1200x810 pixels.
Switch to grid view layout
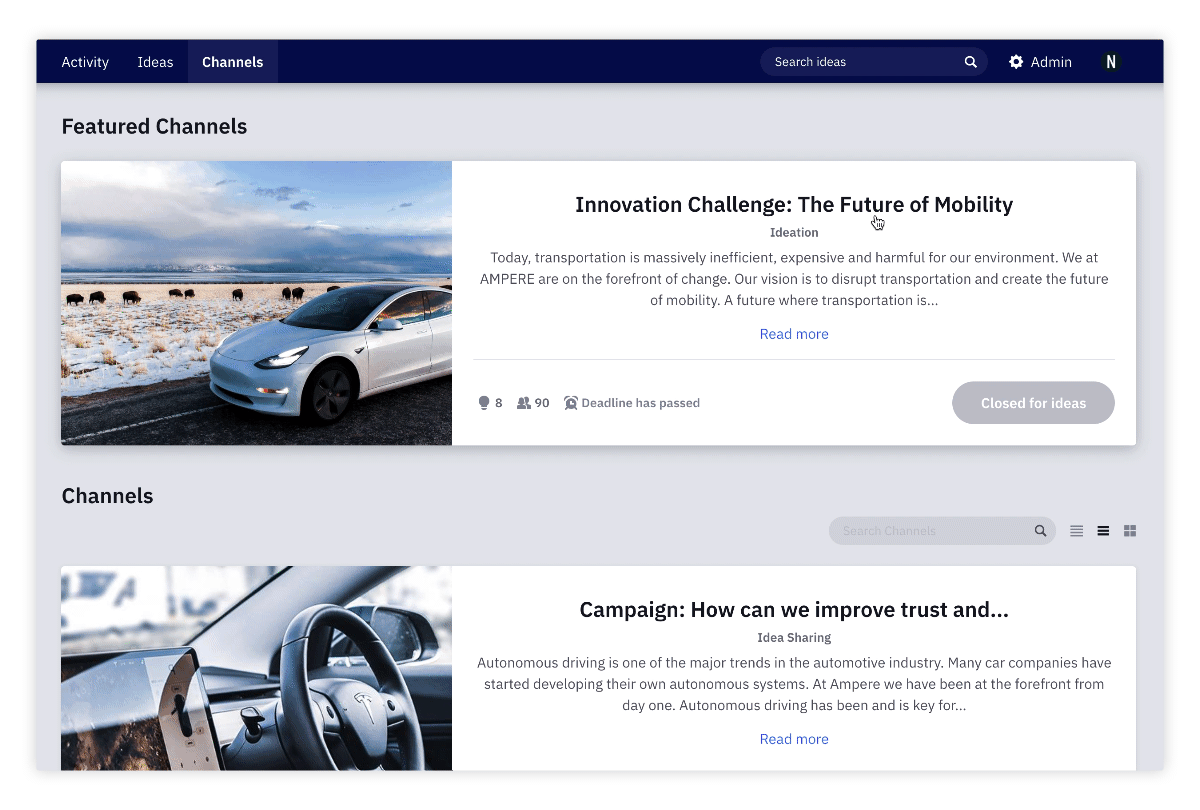coord(1130,531)
